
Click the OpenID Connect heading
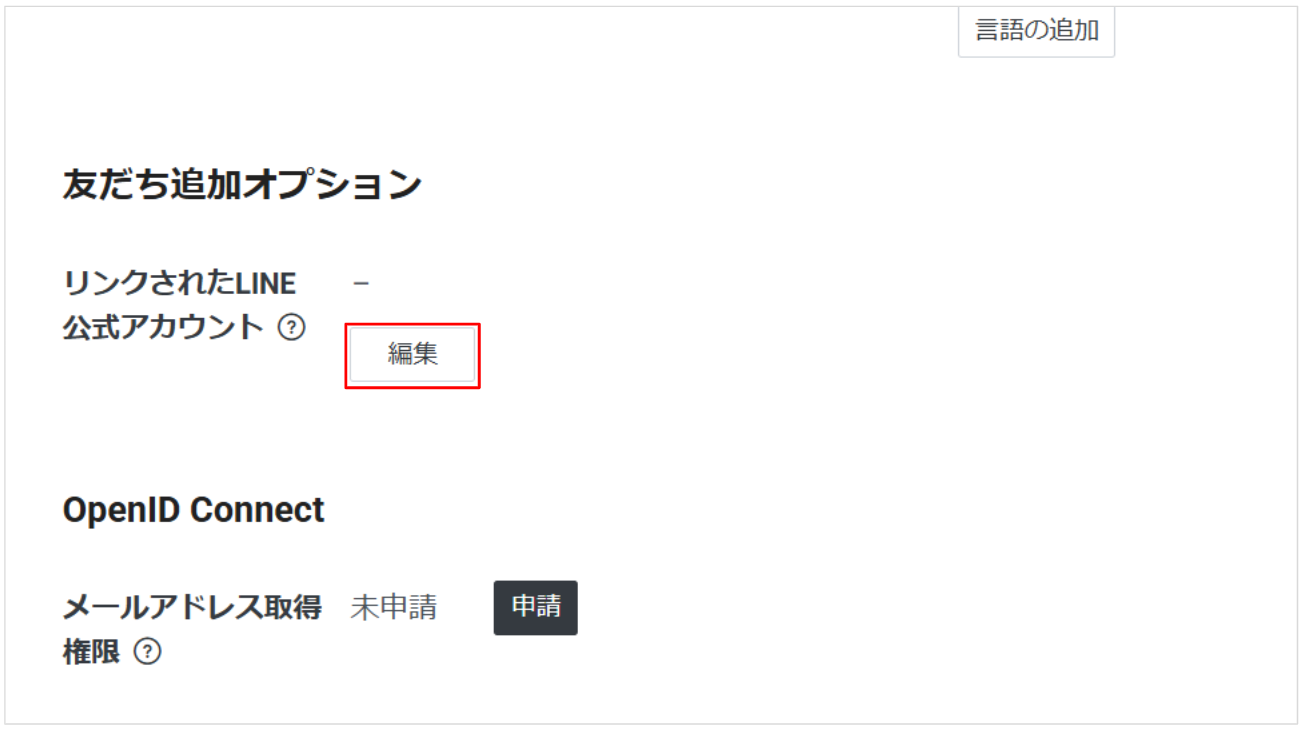193,510
